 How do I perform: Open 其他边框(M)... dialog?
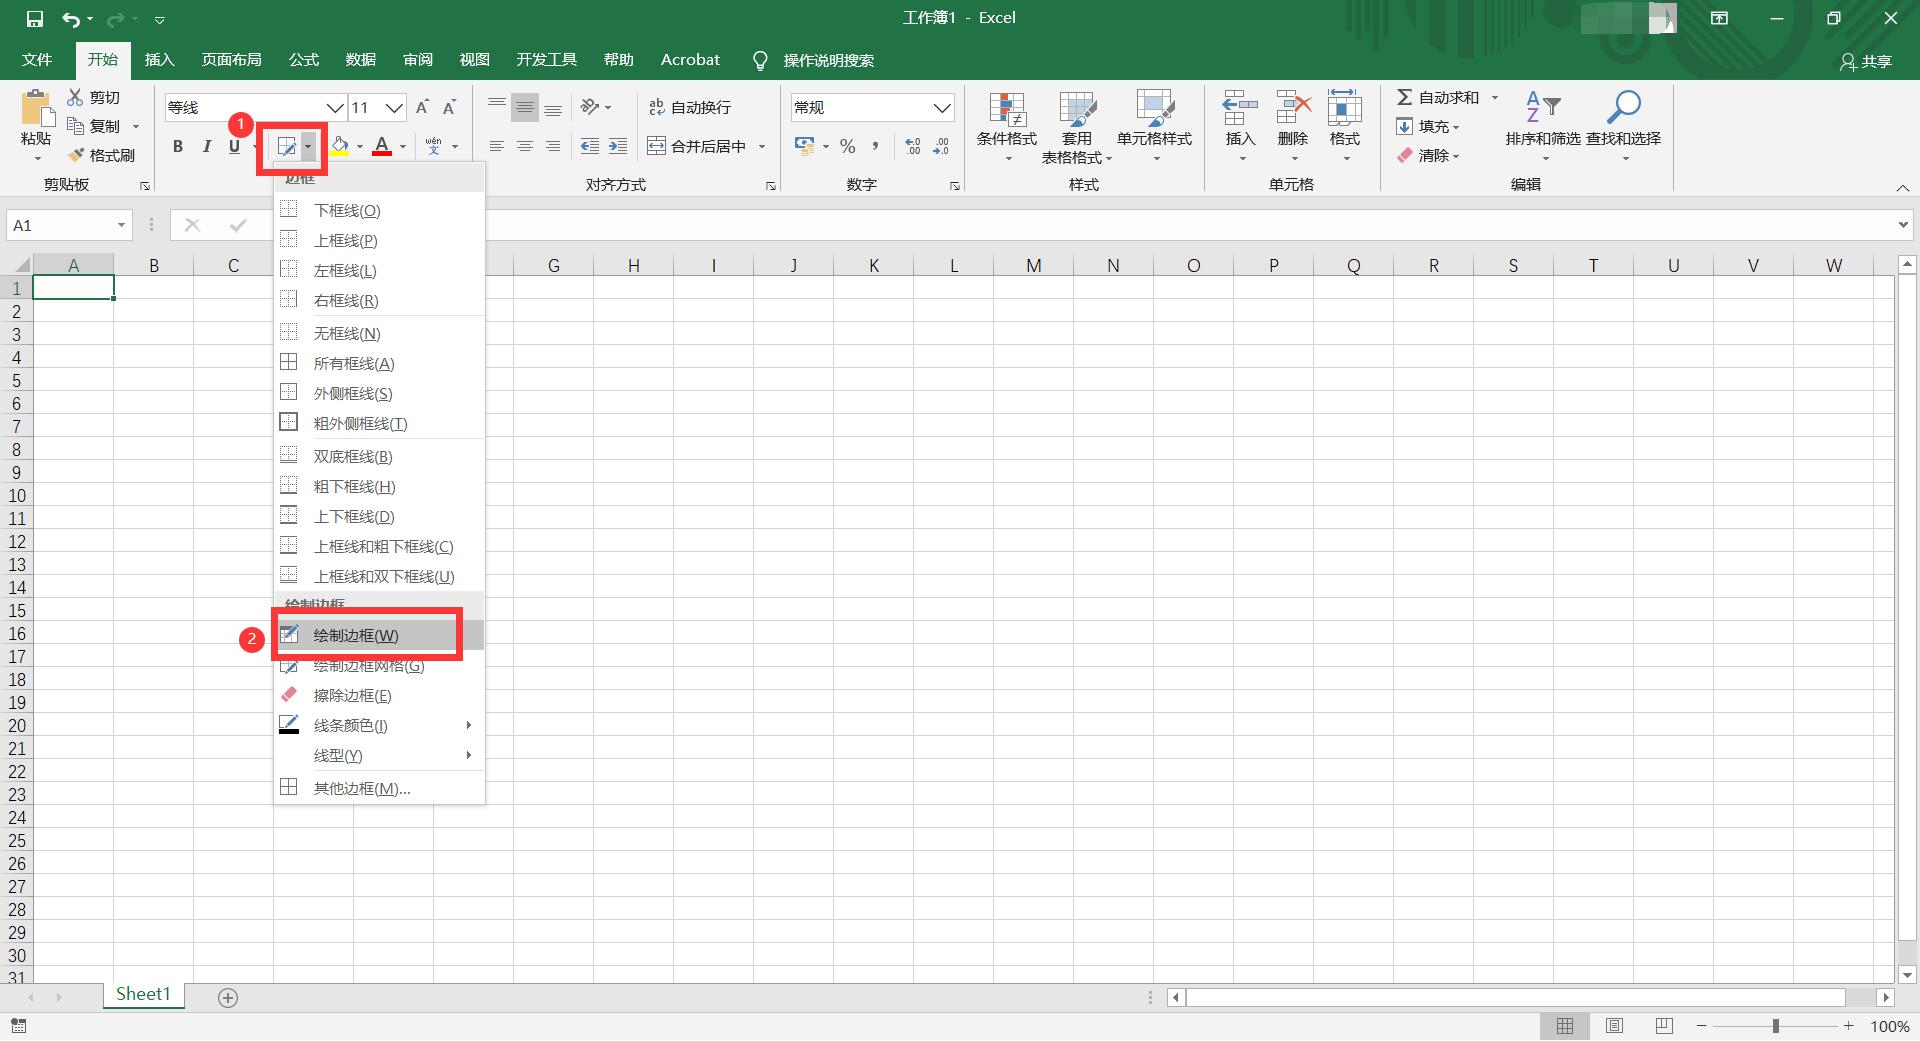click(x=379, y=788)
